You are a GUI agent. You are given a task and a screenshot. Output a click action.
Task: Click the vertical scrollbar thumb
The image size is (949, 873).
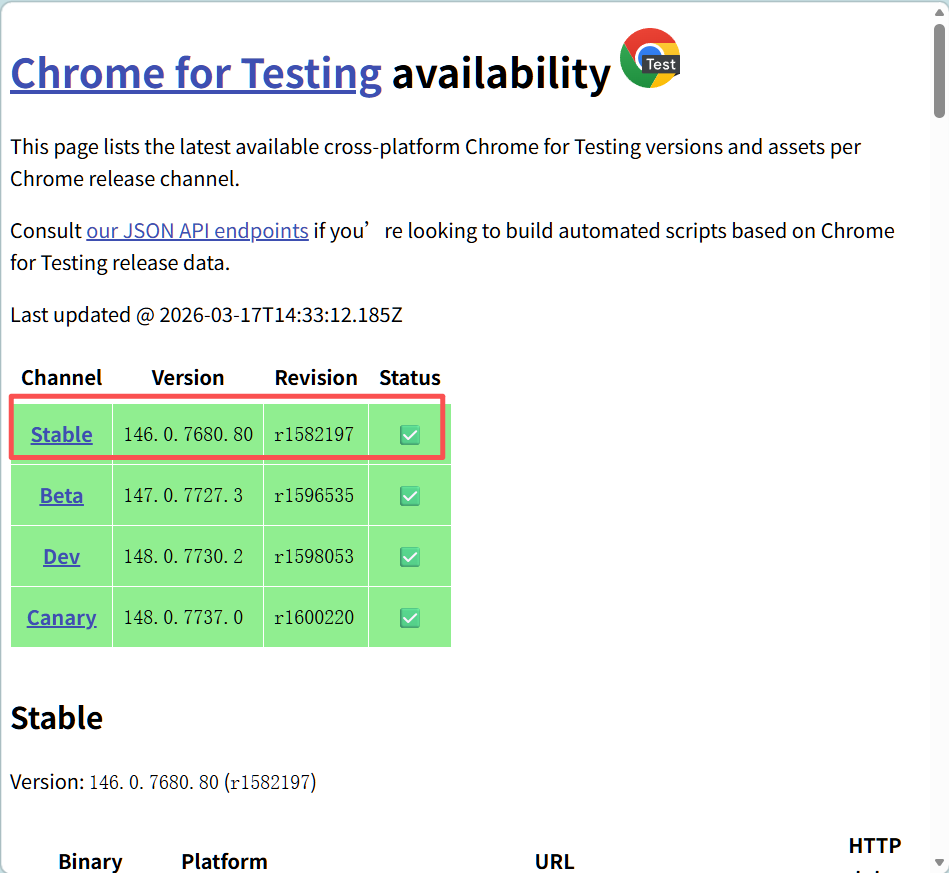(939, 70)
